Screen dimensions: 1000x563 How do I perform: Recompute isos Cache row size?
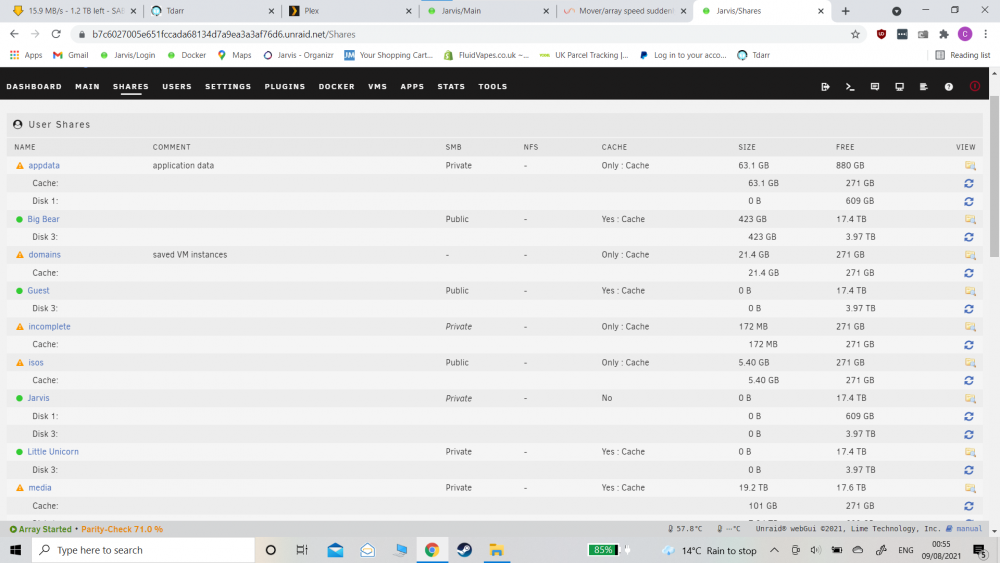[969, 380]
